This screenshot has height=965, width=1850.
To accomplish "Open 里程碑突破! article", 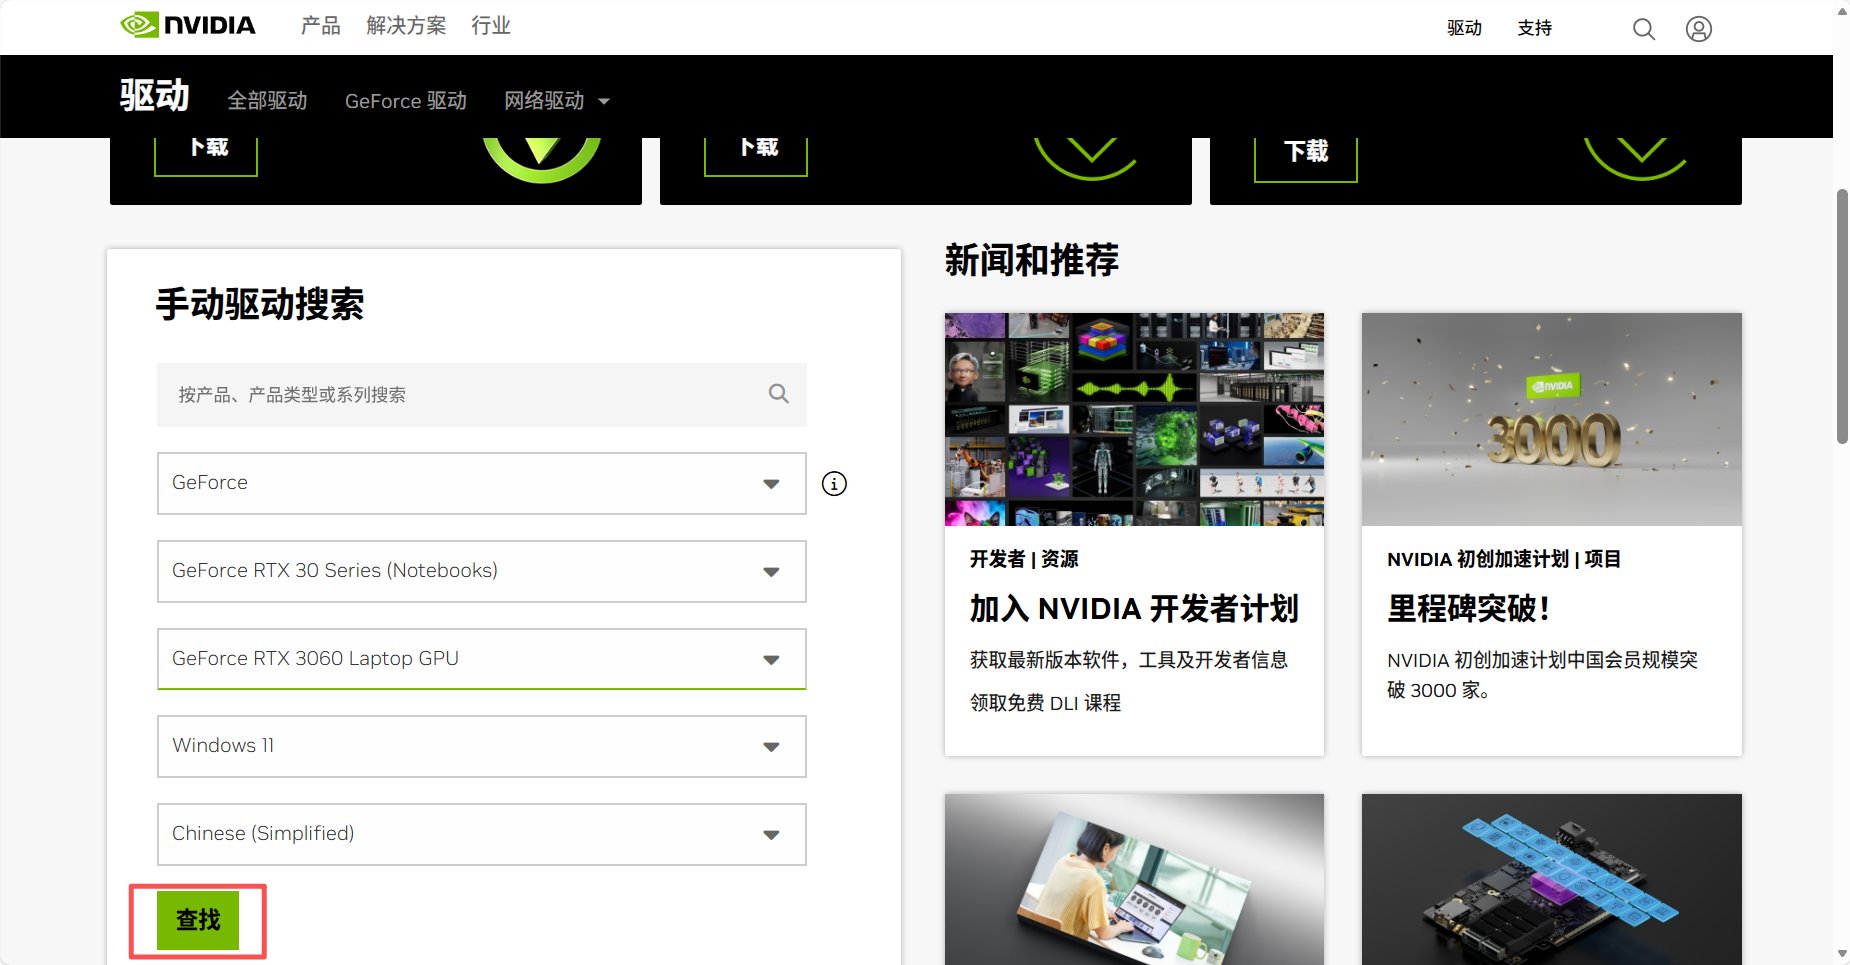I will tap(1469, 608).
